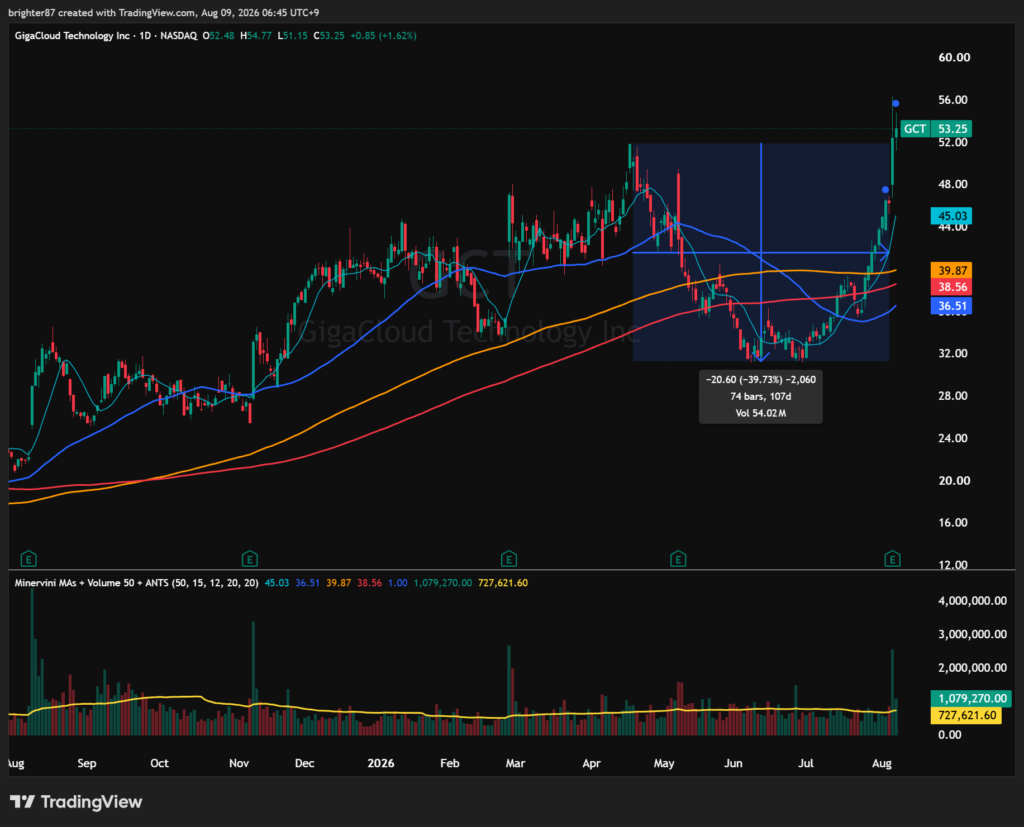Click the 16.00 price axis label
Image resolution: width=1024 pixels, height=827 pixels.
(x=953, y=523)
